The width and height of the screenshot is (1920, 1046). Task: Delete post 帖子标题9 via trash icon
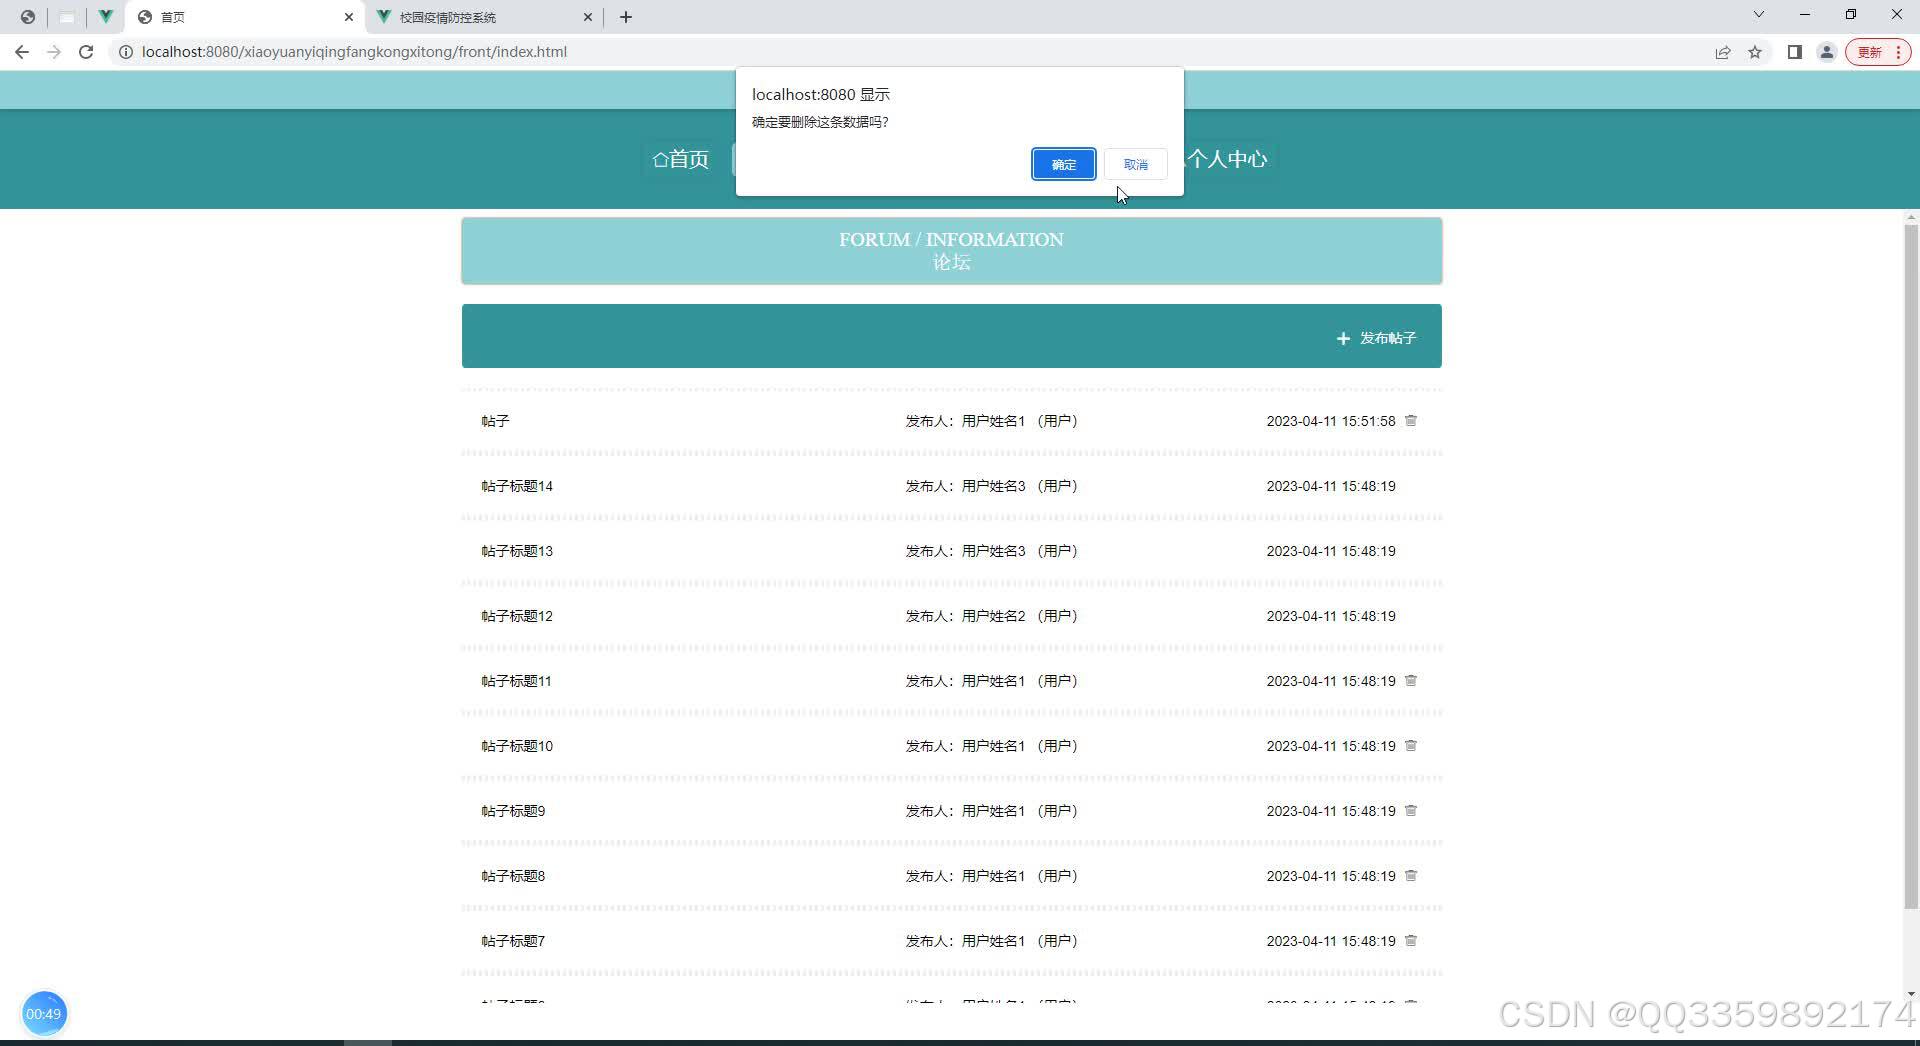point(1411,811)
